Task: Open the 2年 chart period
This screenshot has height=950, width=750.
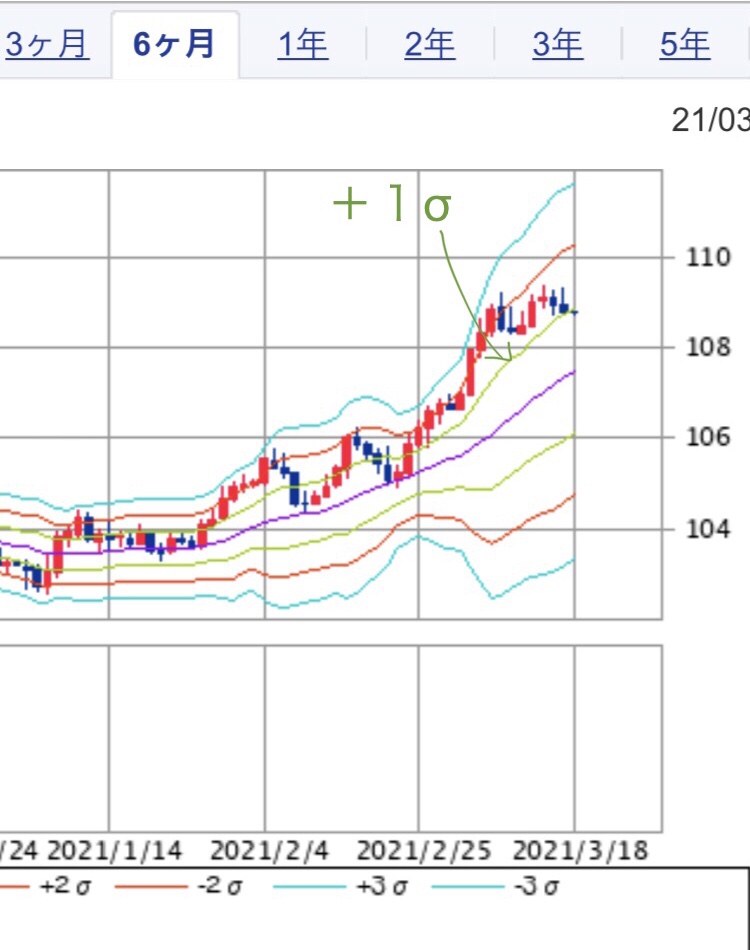Action: [430, 45]
